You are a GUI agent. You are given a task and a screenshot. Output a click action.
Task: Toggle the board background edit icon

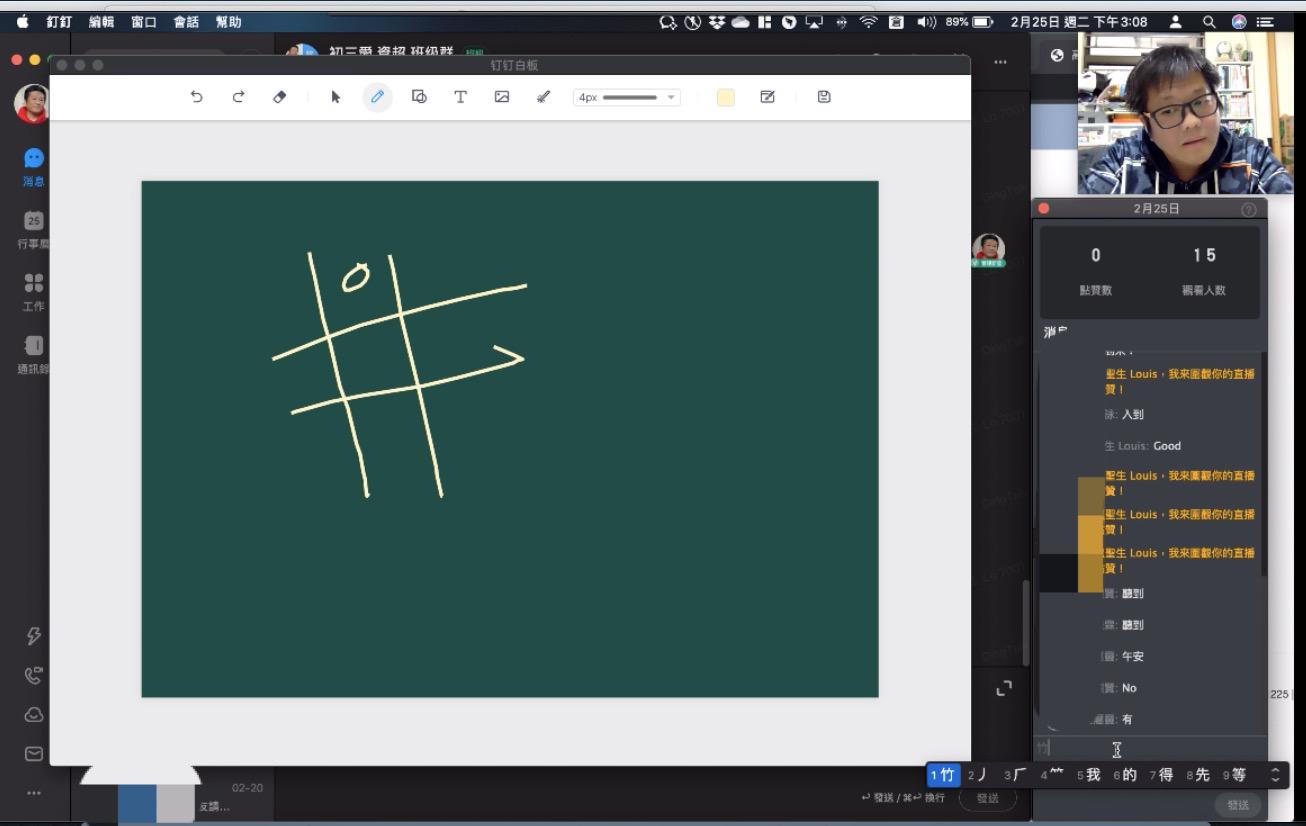(x=767, y=97)
